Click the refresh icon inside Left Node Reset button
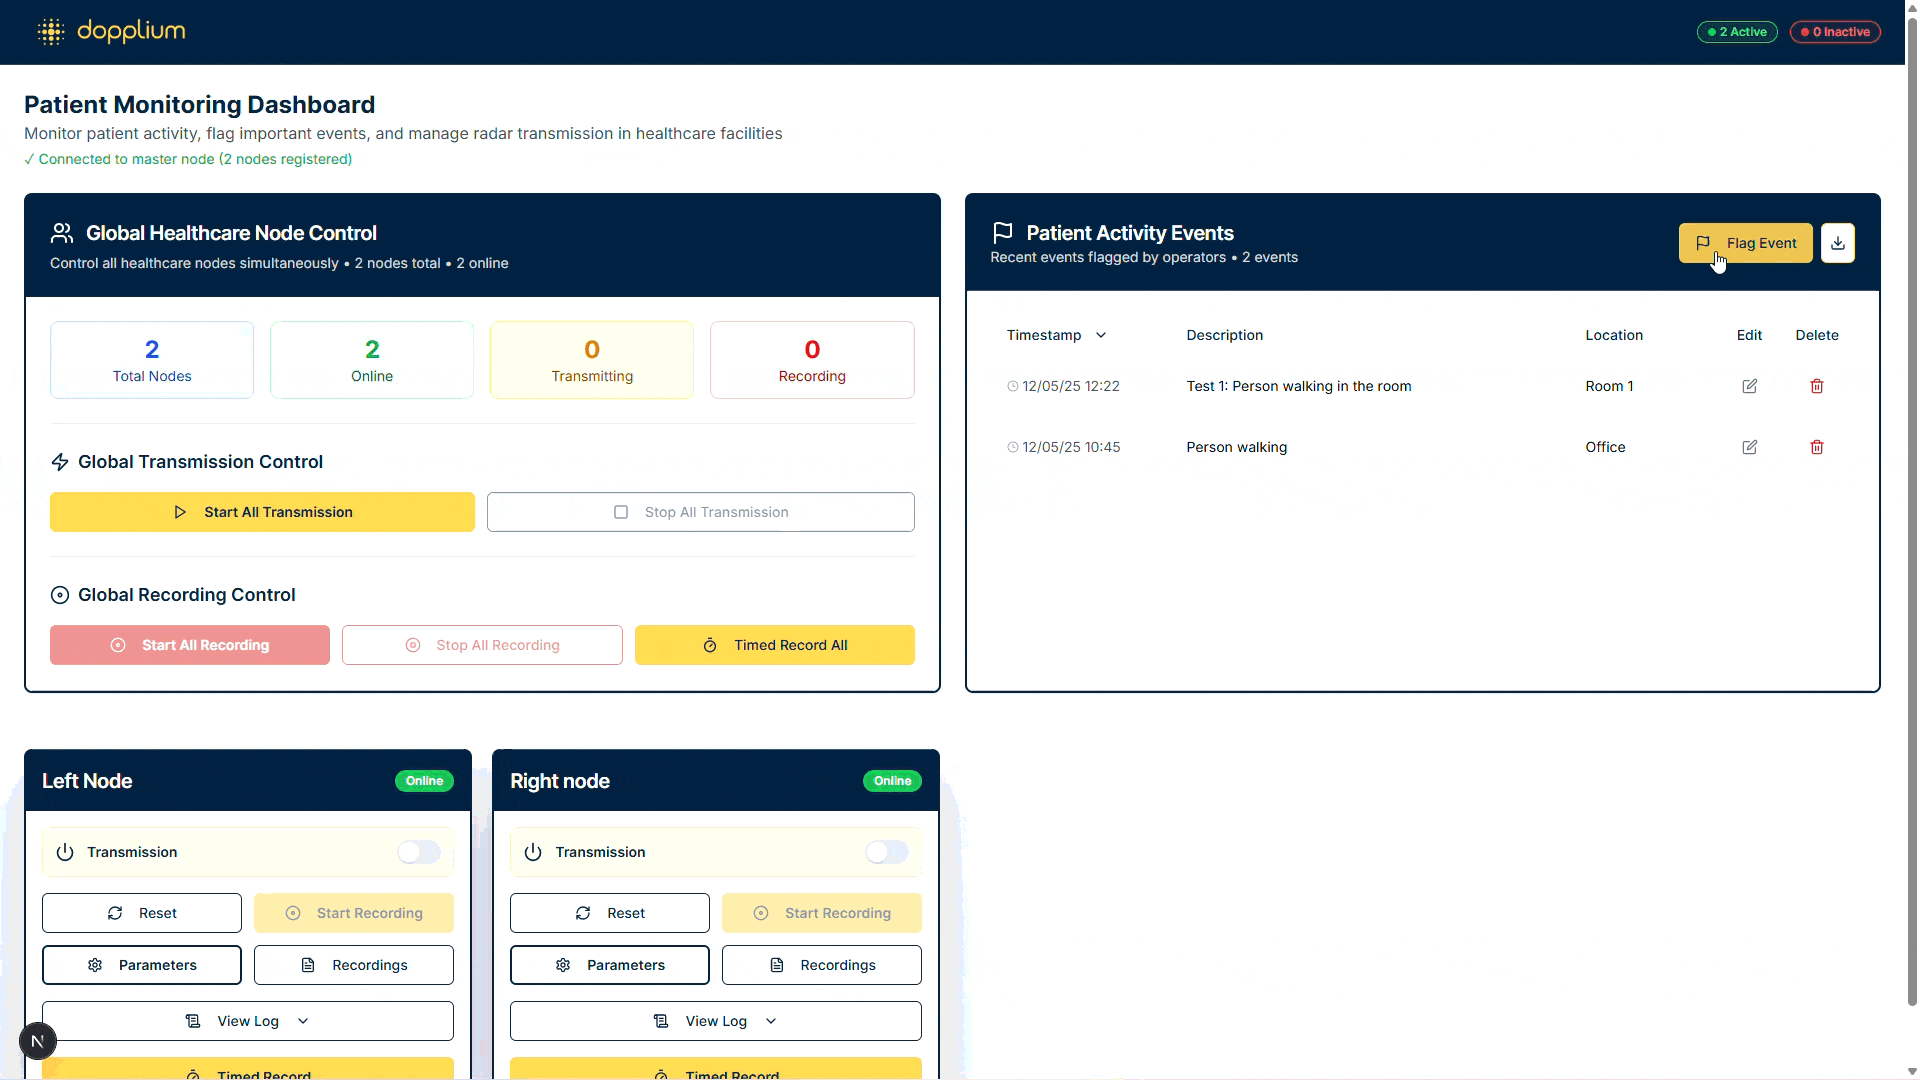Screen dimensions: 1920x1080 tap(113, 913)
